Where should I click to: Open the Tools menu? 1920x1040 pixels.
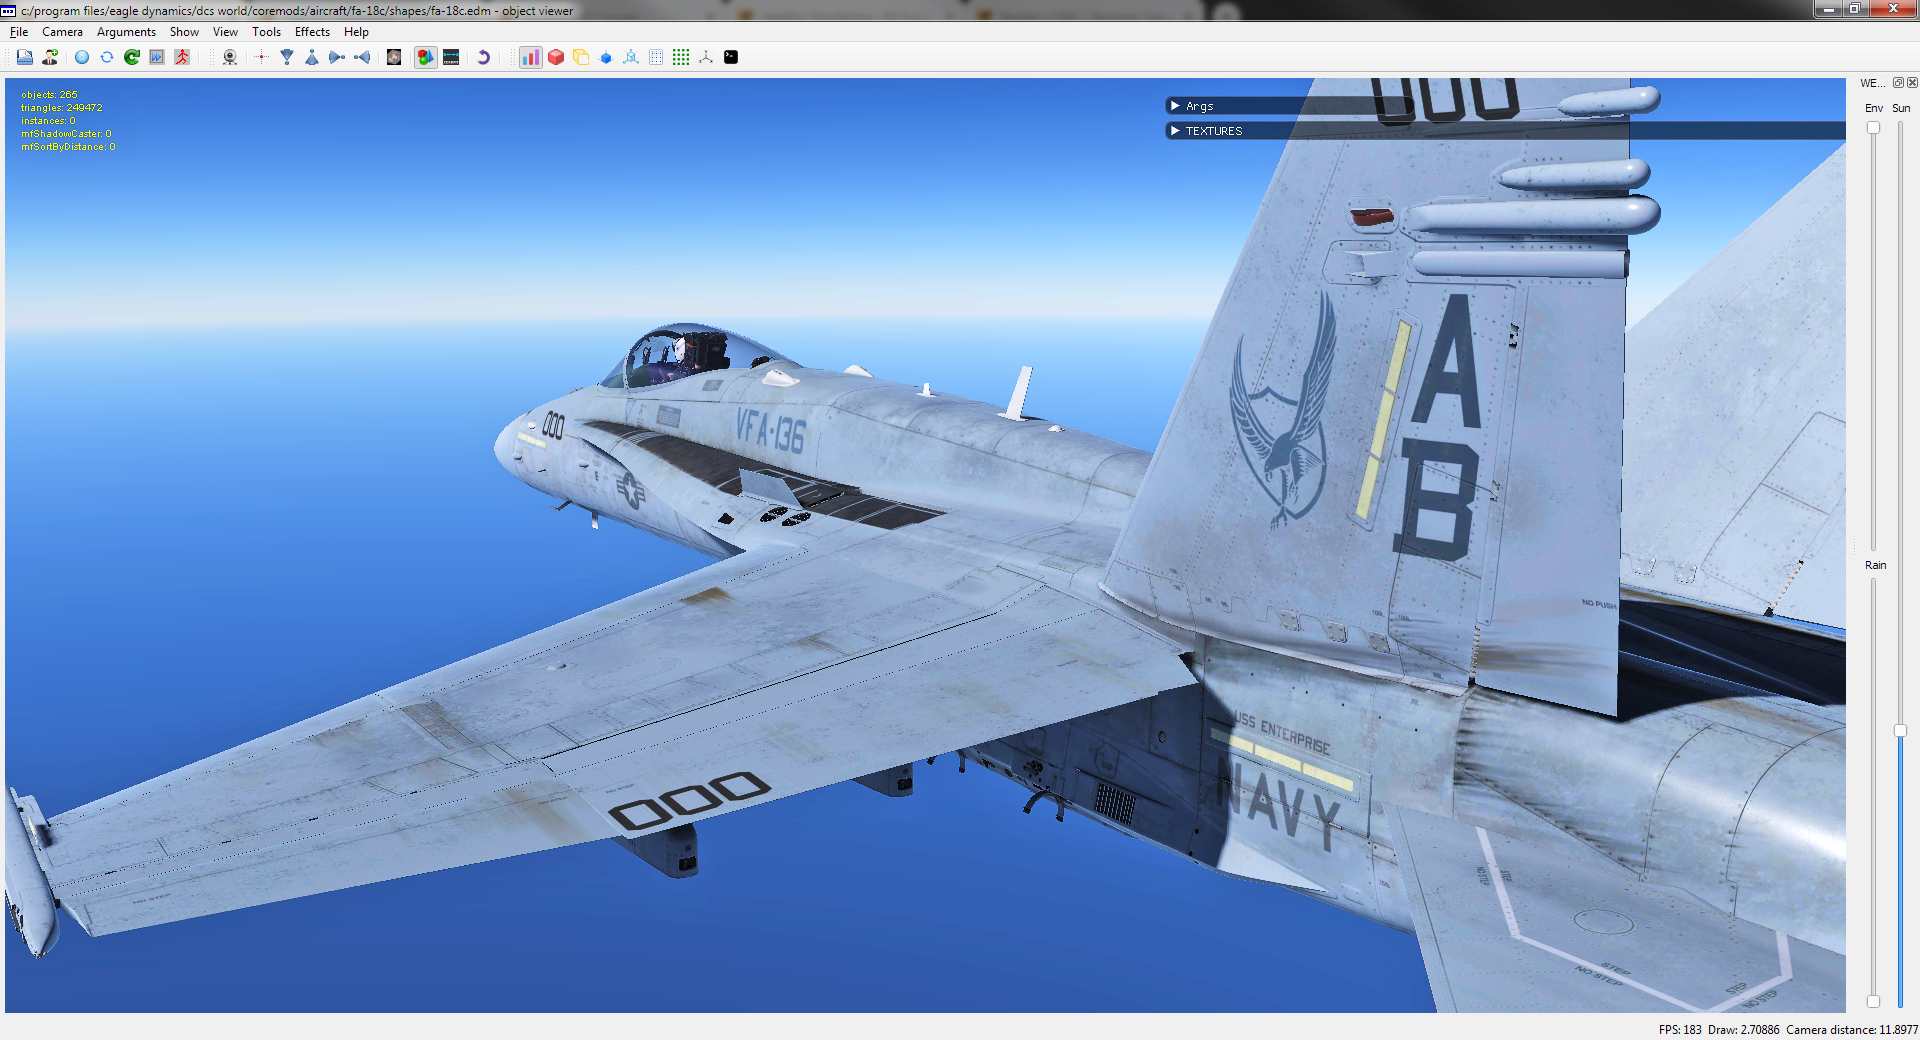266,32
